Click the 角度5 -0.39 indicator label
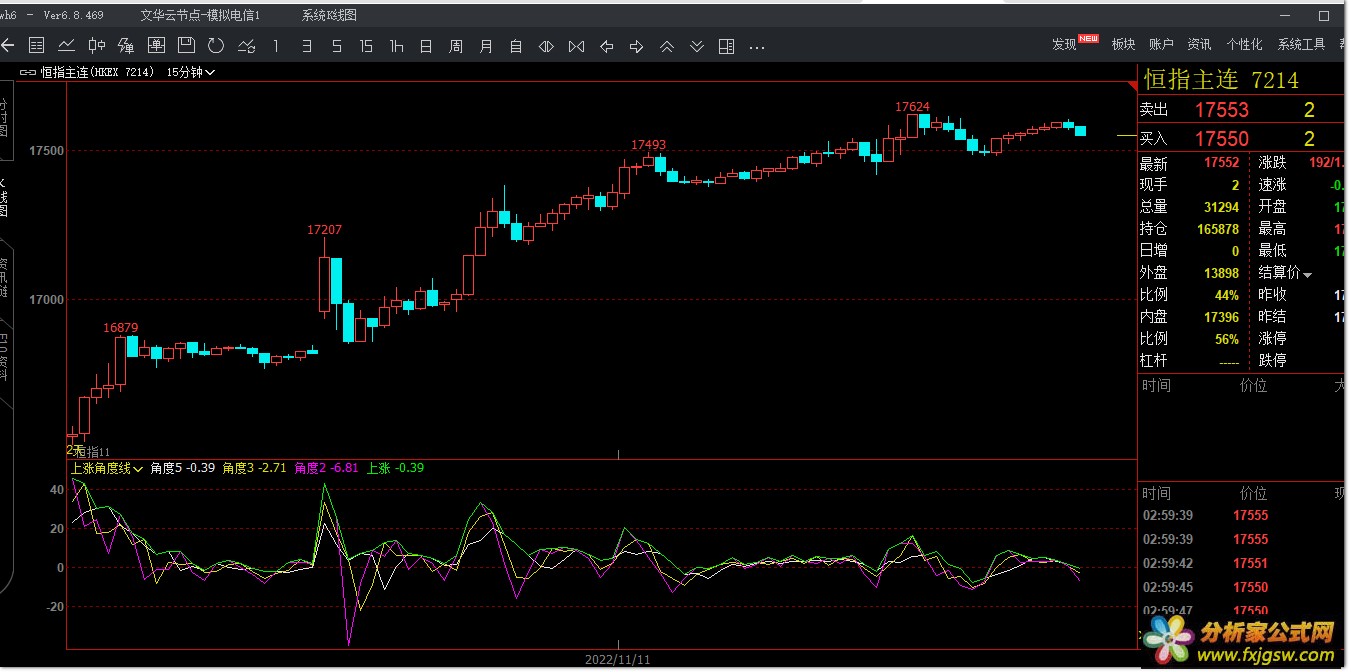Image resolution: width=1351 pixels, height=672 pixels. 183,468
